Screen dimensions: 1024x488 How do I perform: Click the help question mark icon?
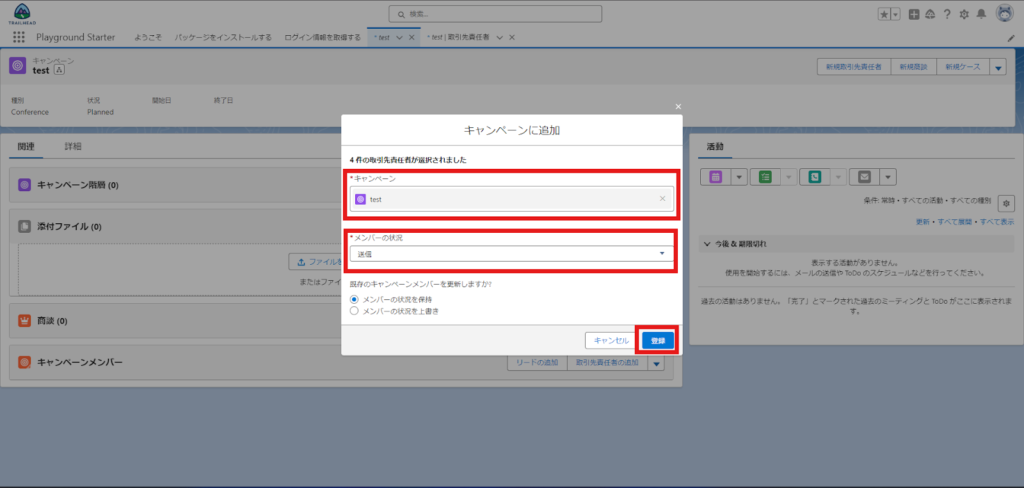pyautogui.click(x=946, y=14)
